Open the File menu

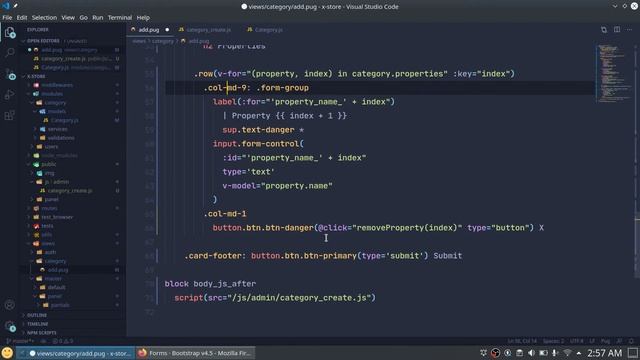(7, 18)
